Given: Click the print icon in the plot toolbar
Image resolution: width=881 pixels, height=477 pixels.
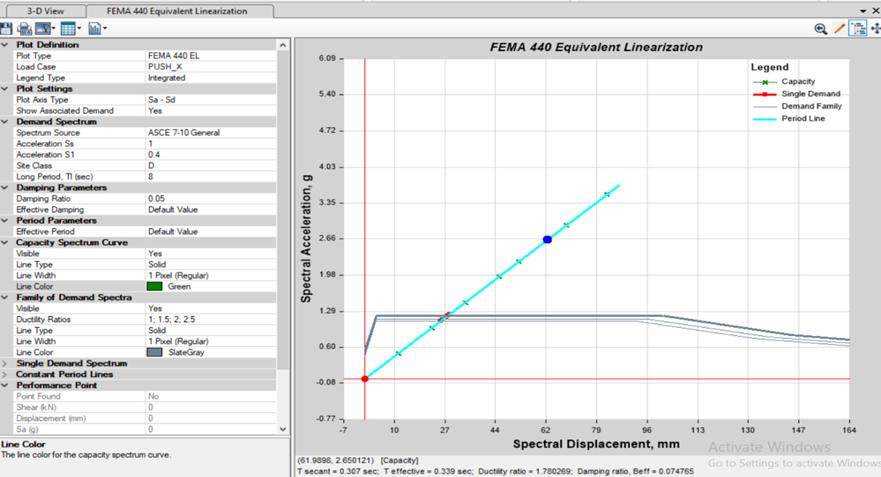Looking at the screenshot, I should (24, 29).
